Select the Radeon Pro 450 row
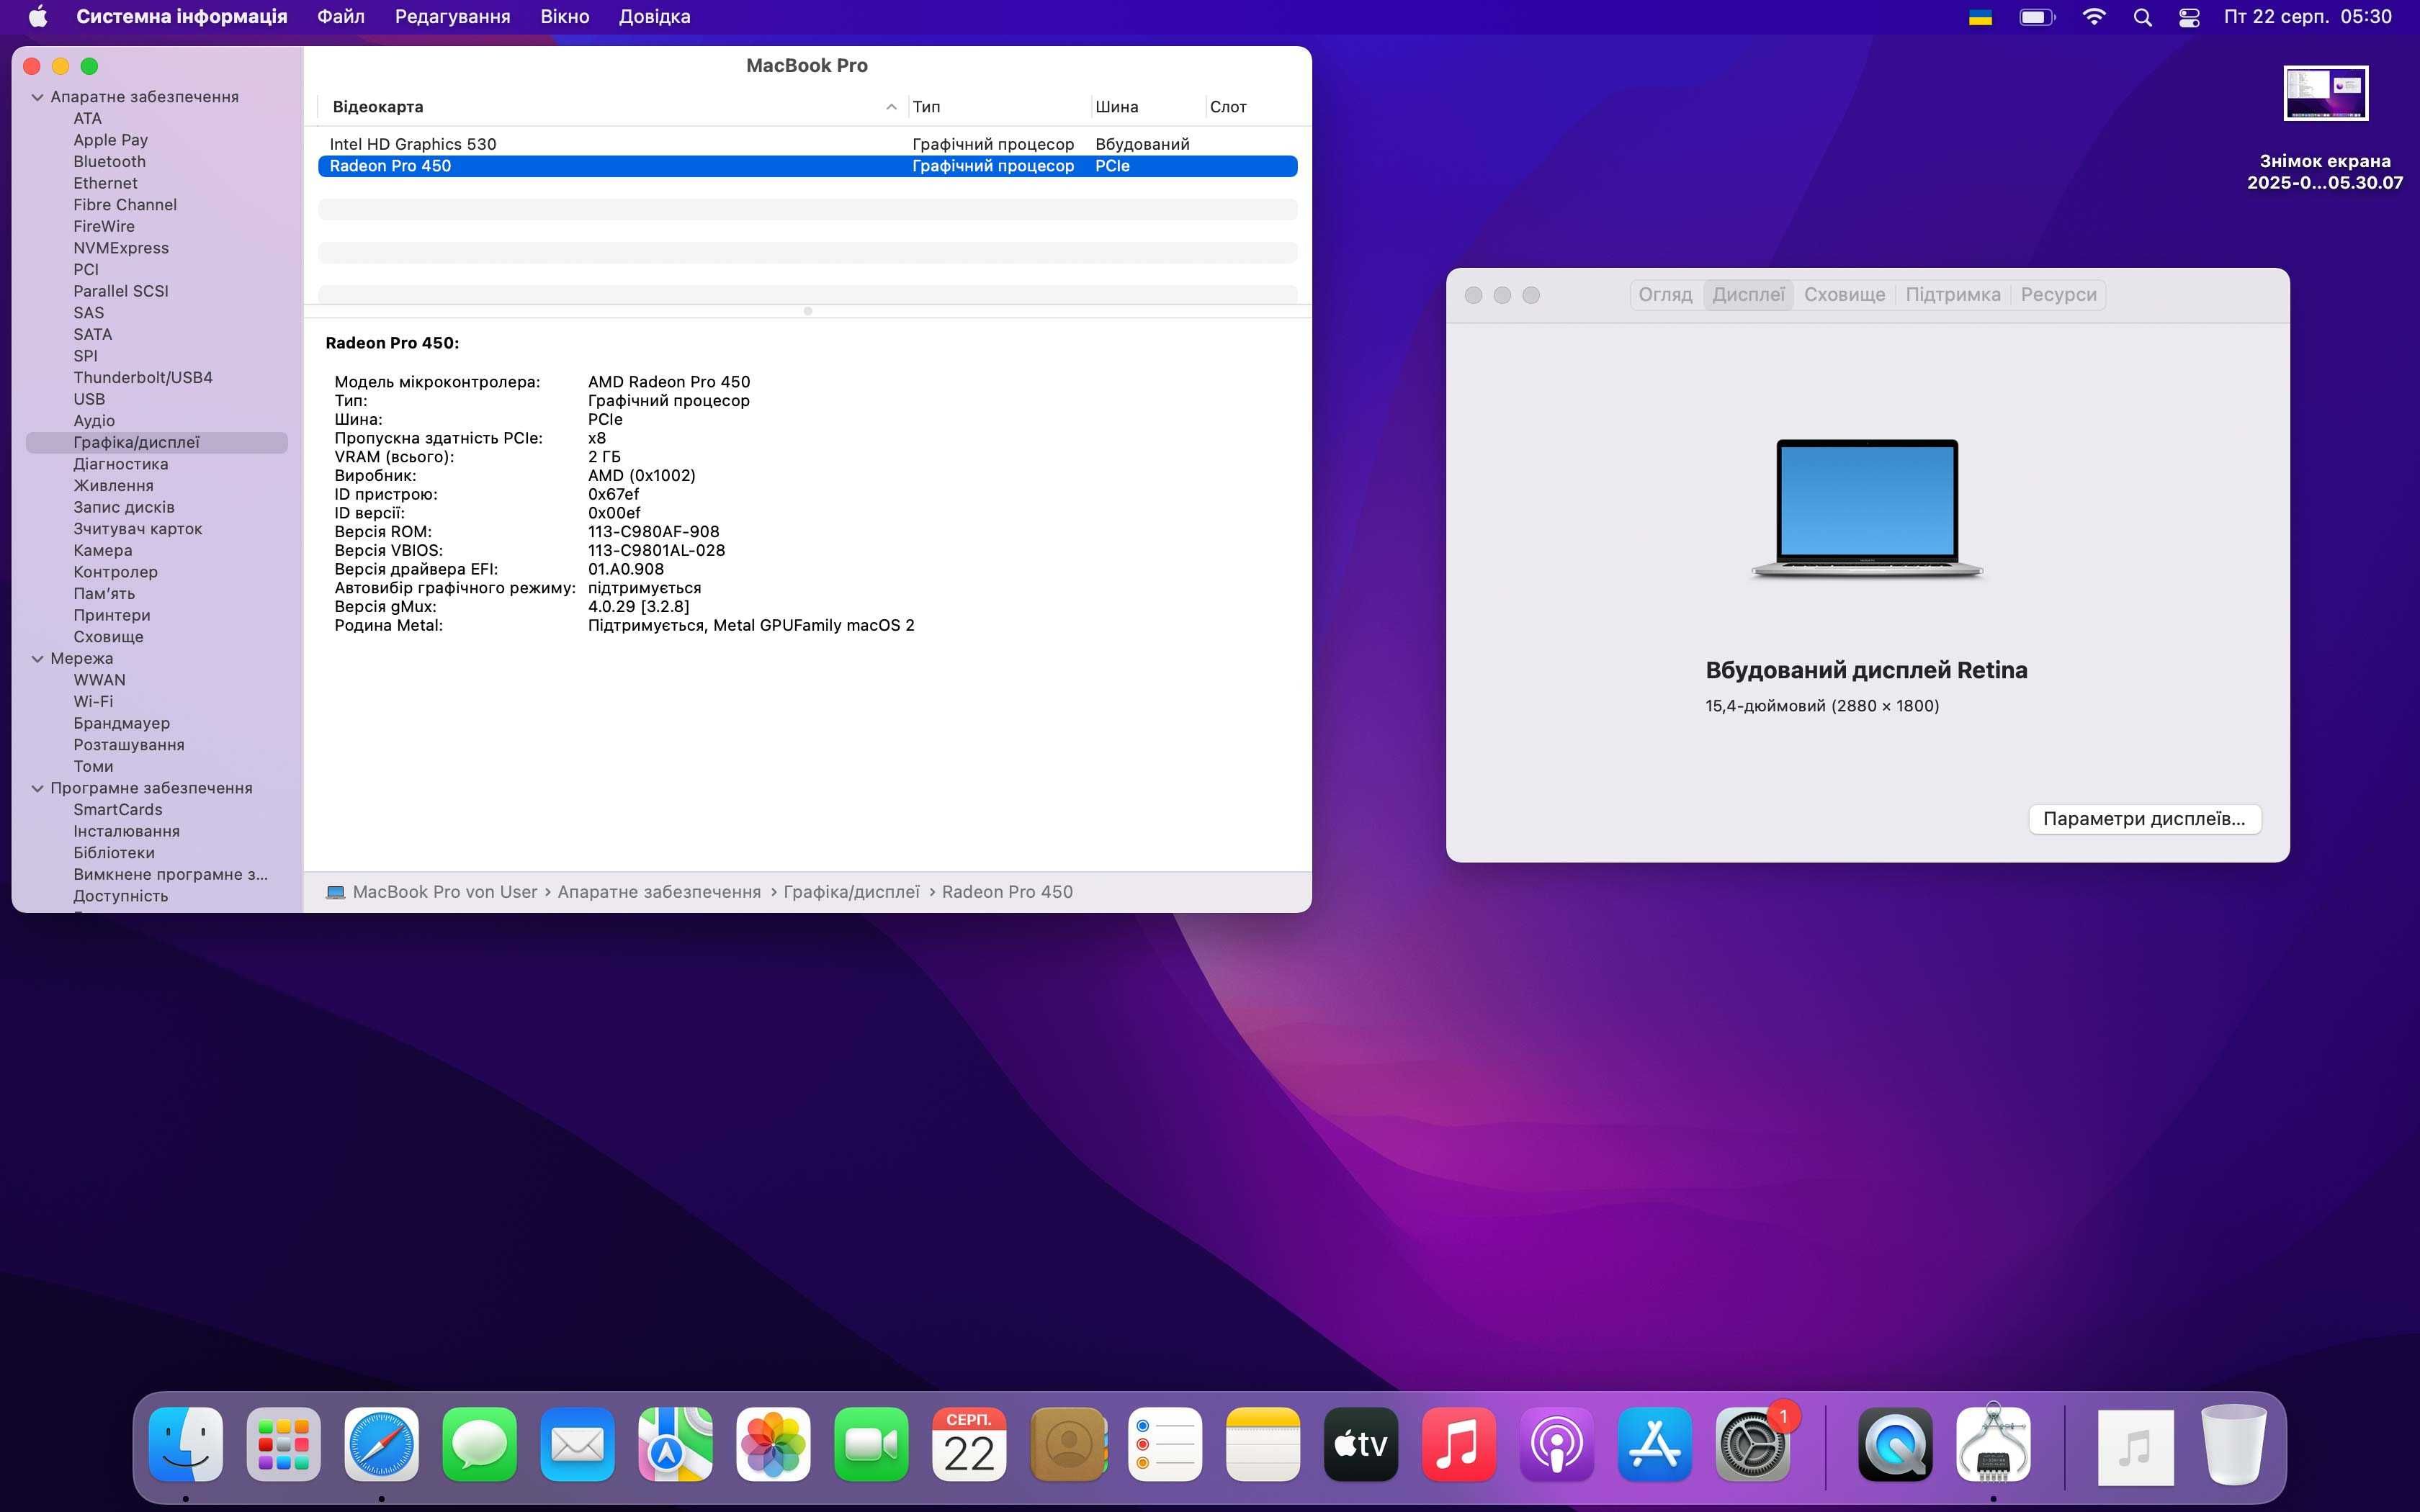2420x1512 pixels. pos(808,166)
